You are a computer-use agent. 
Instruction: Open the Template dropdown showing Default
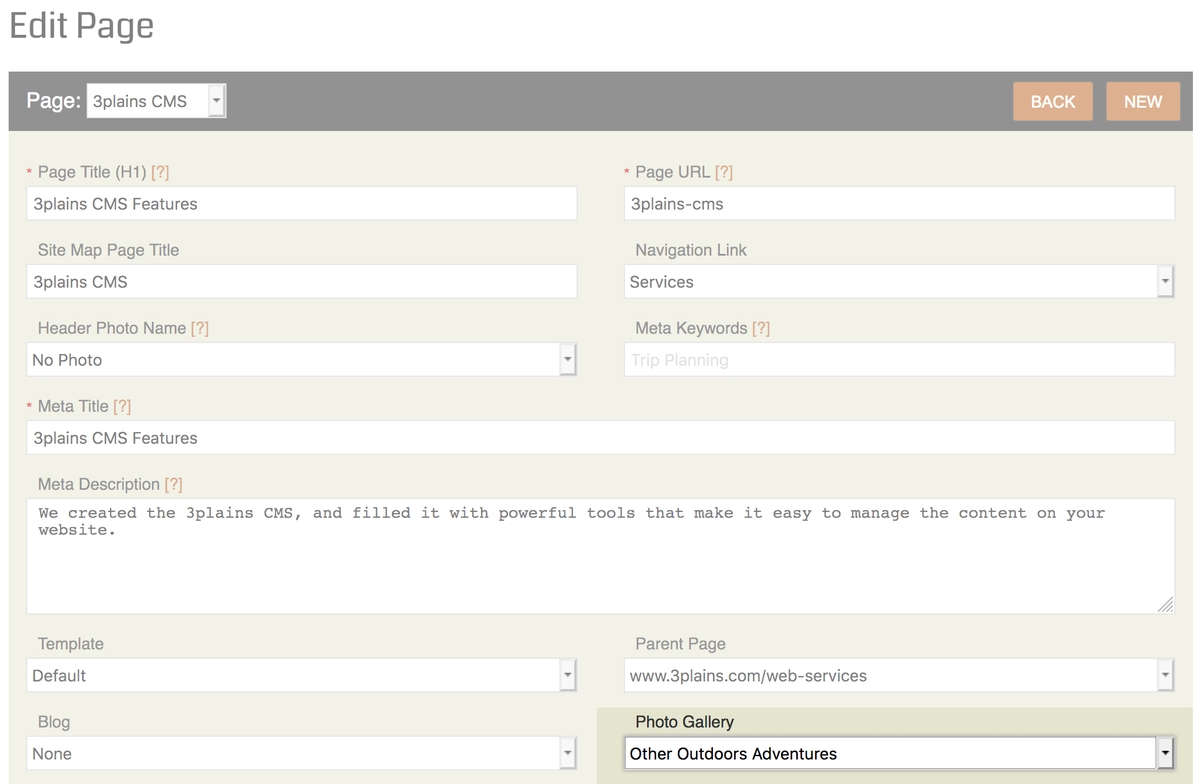[302, 676]
